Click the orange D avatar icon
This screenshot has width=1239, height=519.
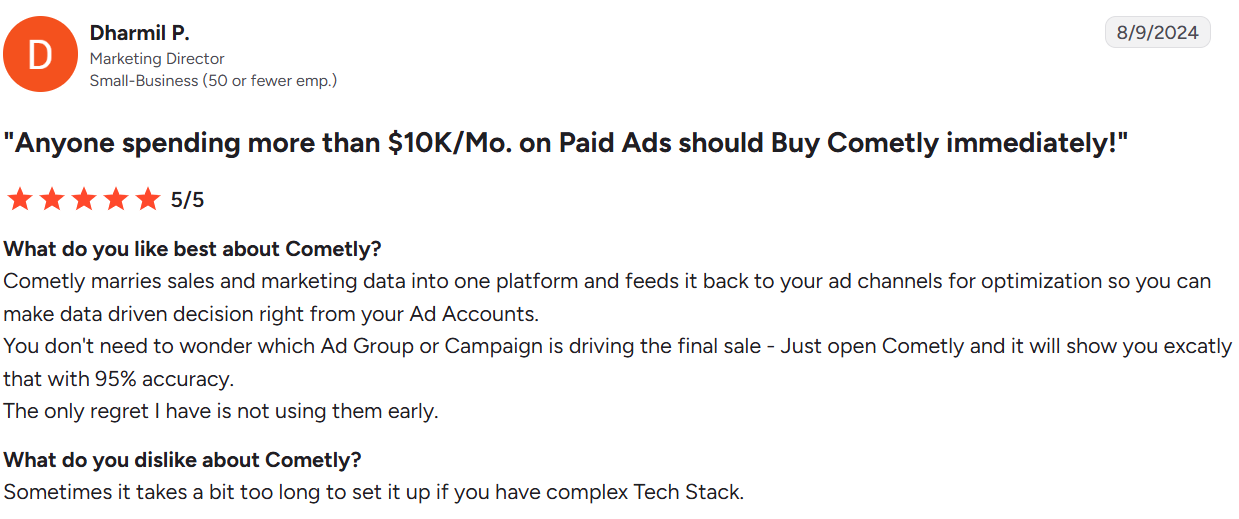click(x=41, y=54)
